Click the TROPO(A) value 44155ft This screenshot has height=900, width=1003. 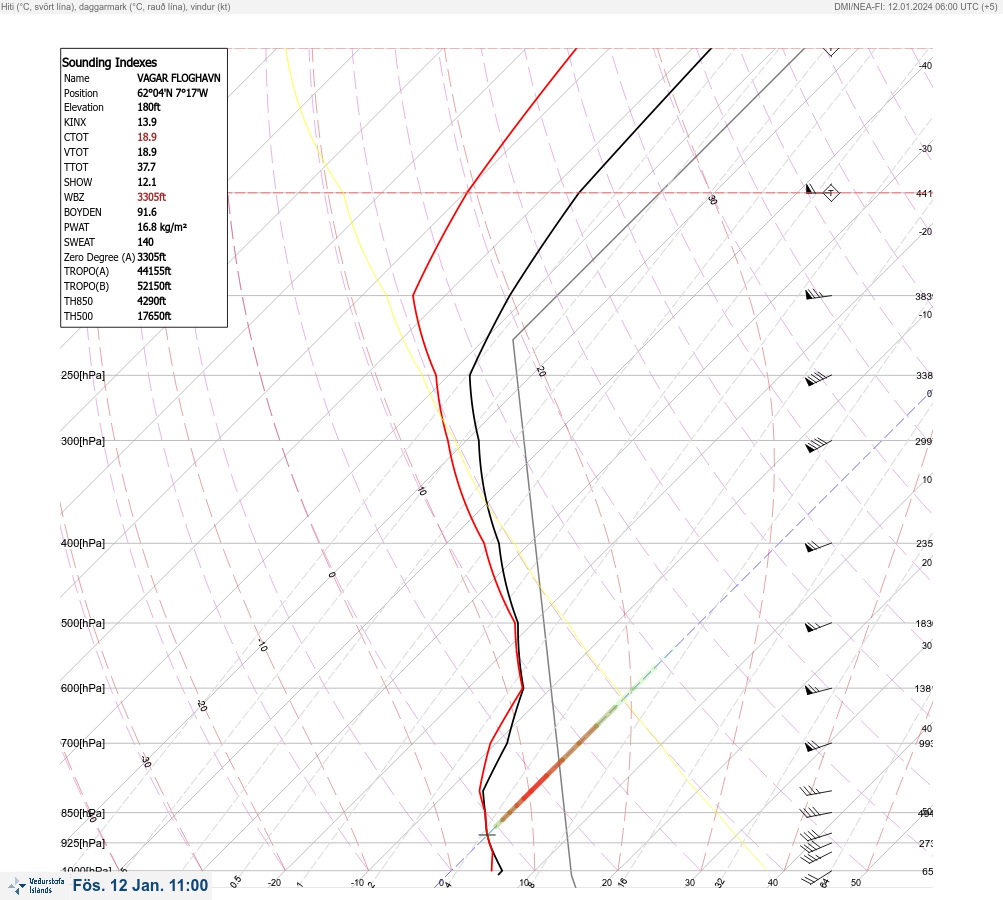tap(154, 271)
